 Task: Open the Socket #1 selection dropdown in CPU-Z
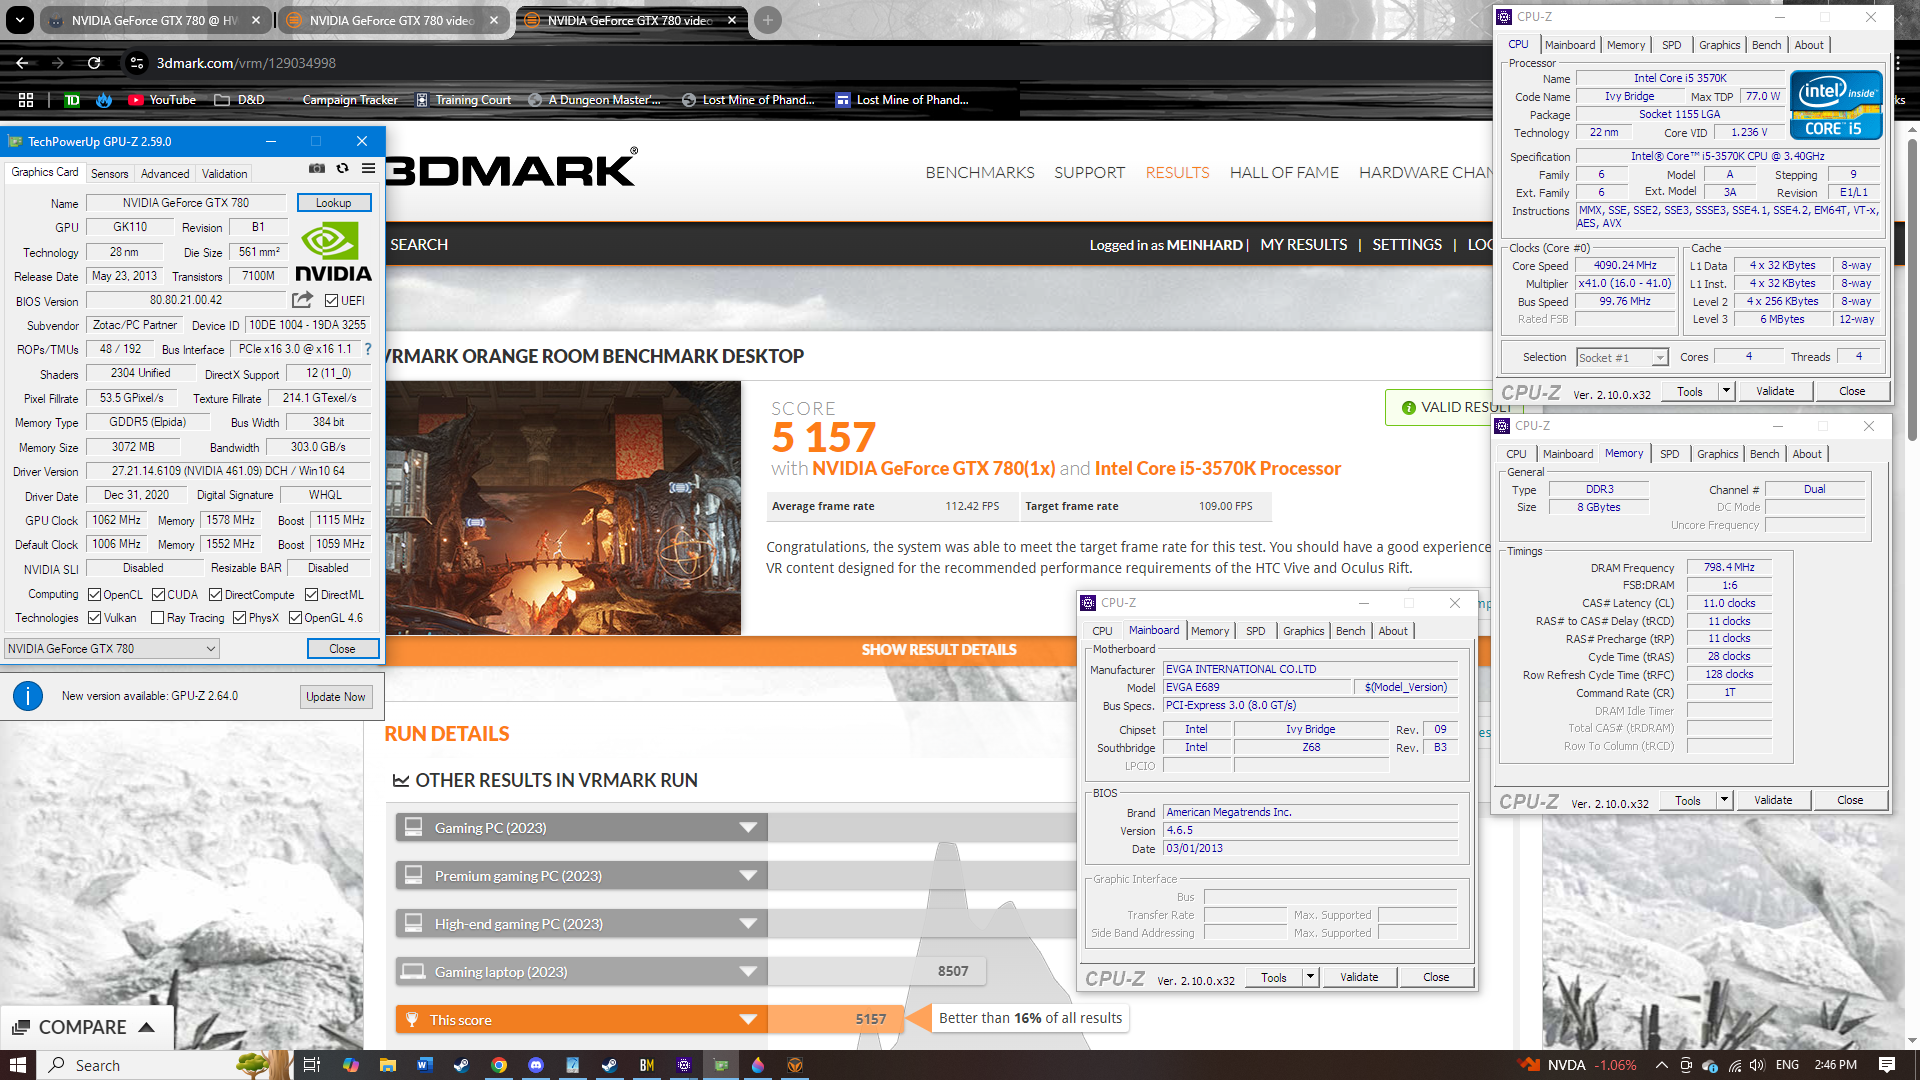(x=1622, y=358)
